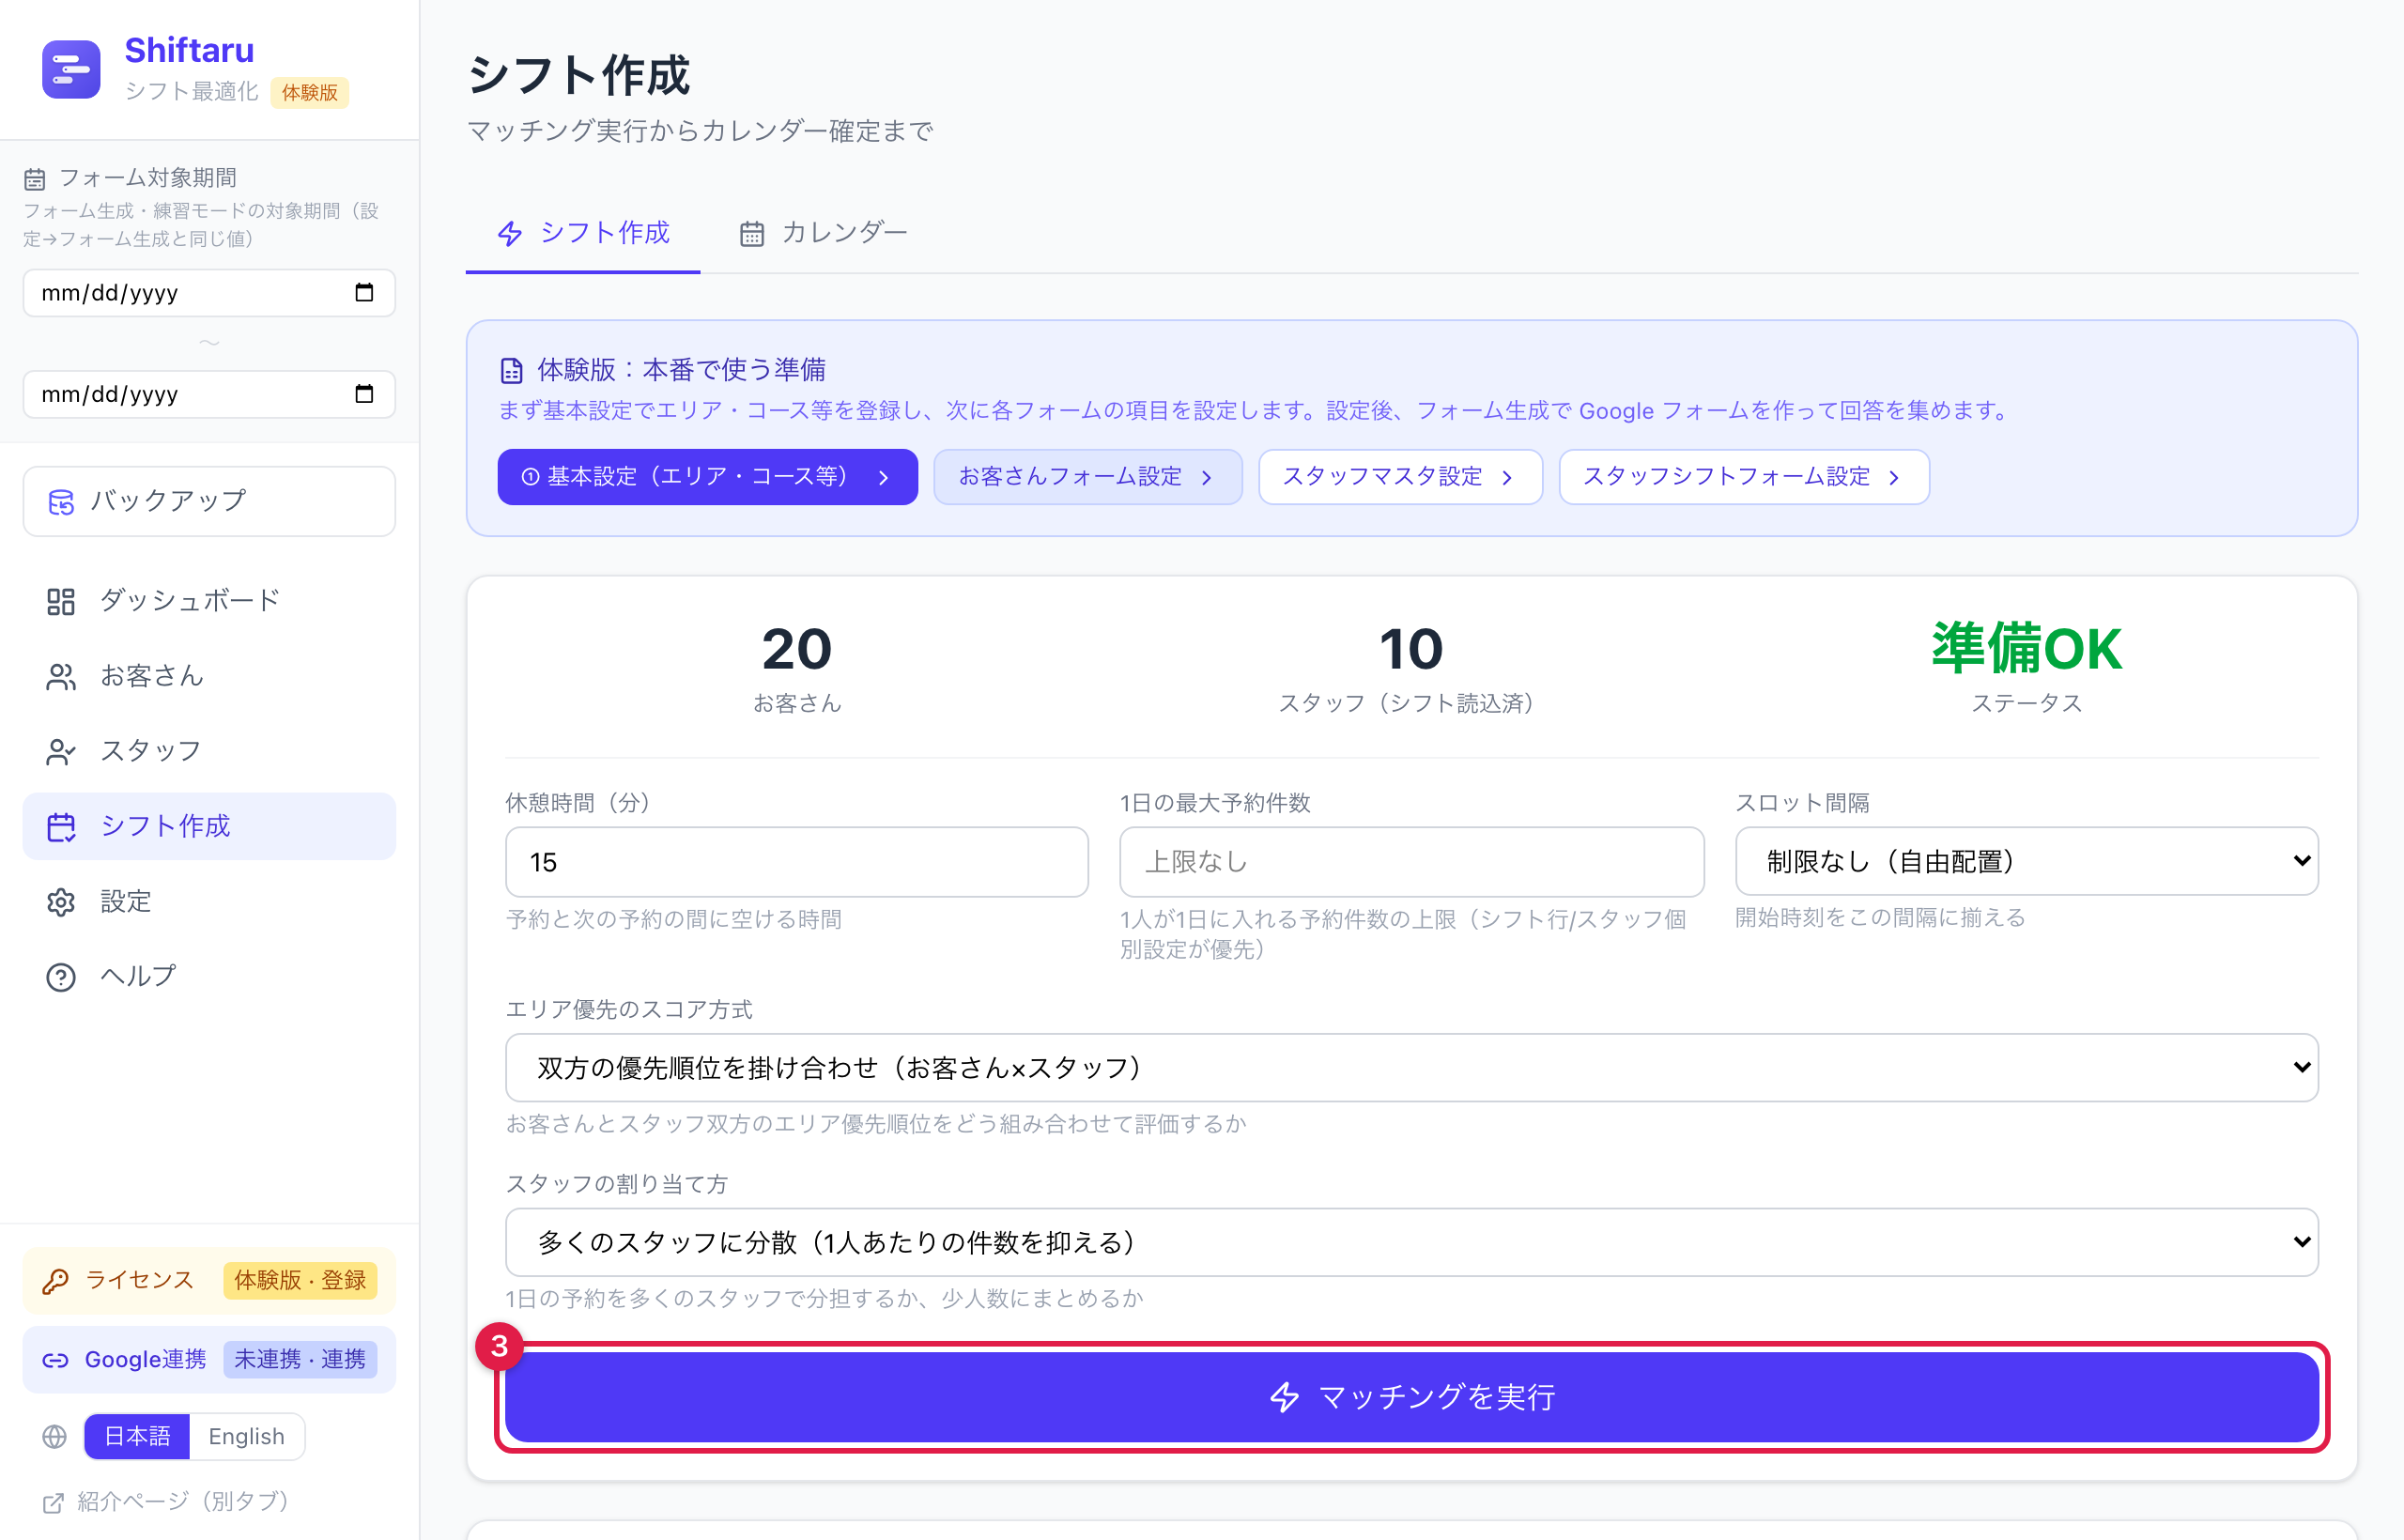Switch language to 日本語
Screen dimensions: 2404x1540
tap(137, 1437)
